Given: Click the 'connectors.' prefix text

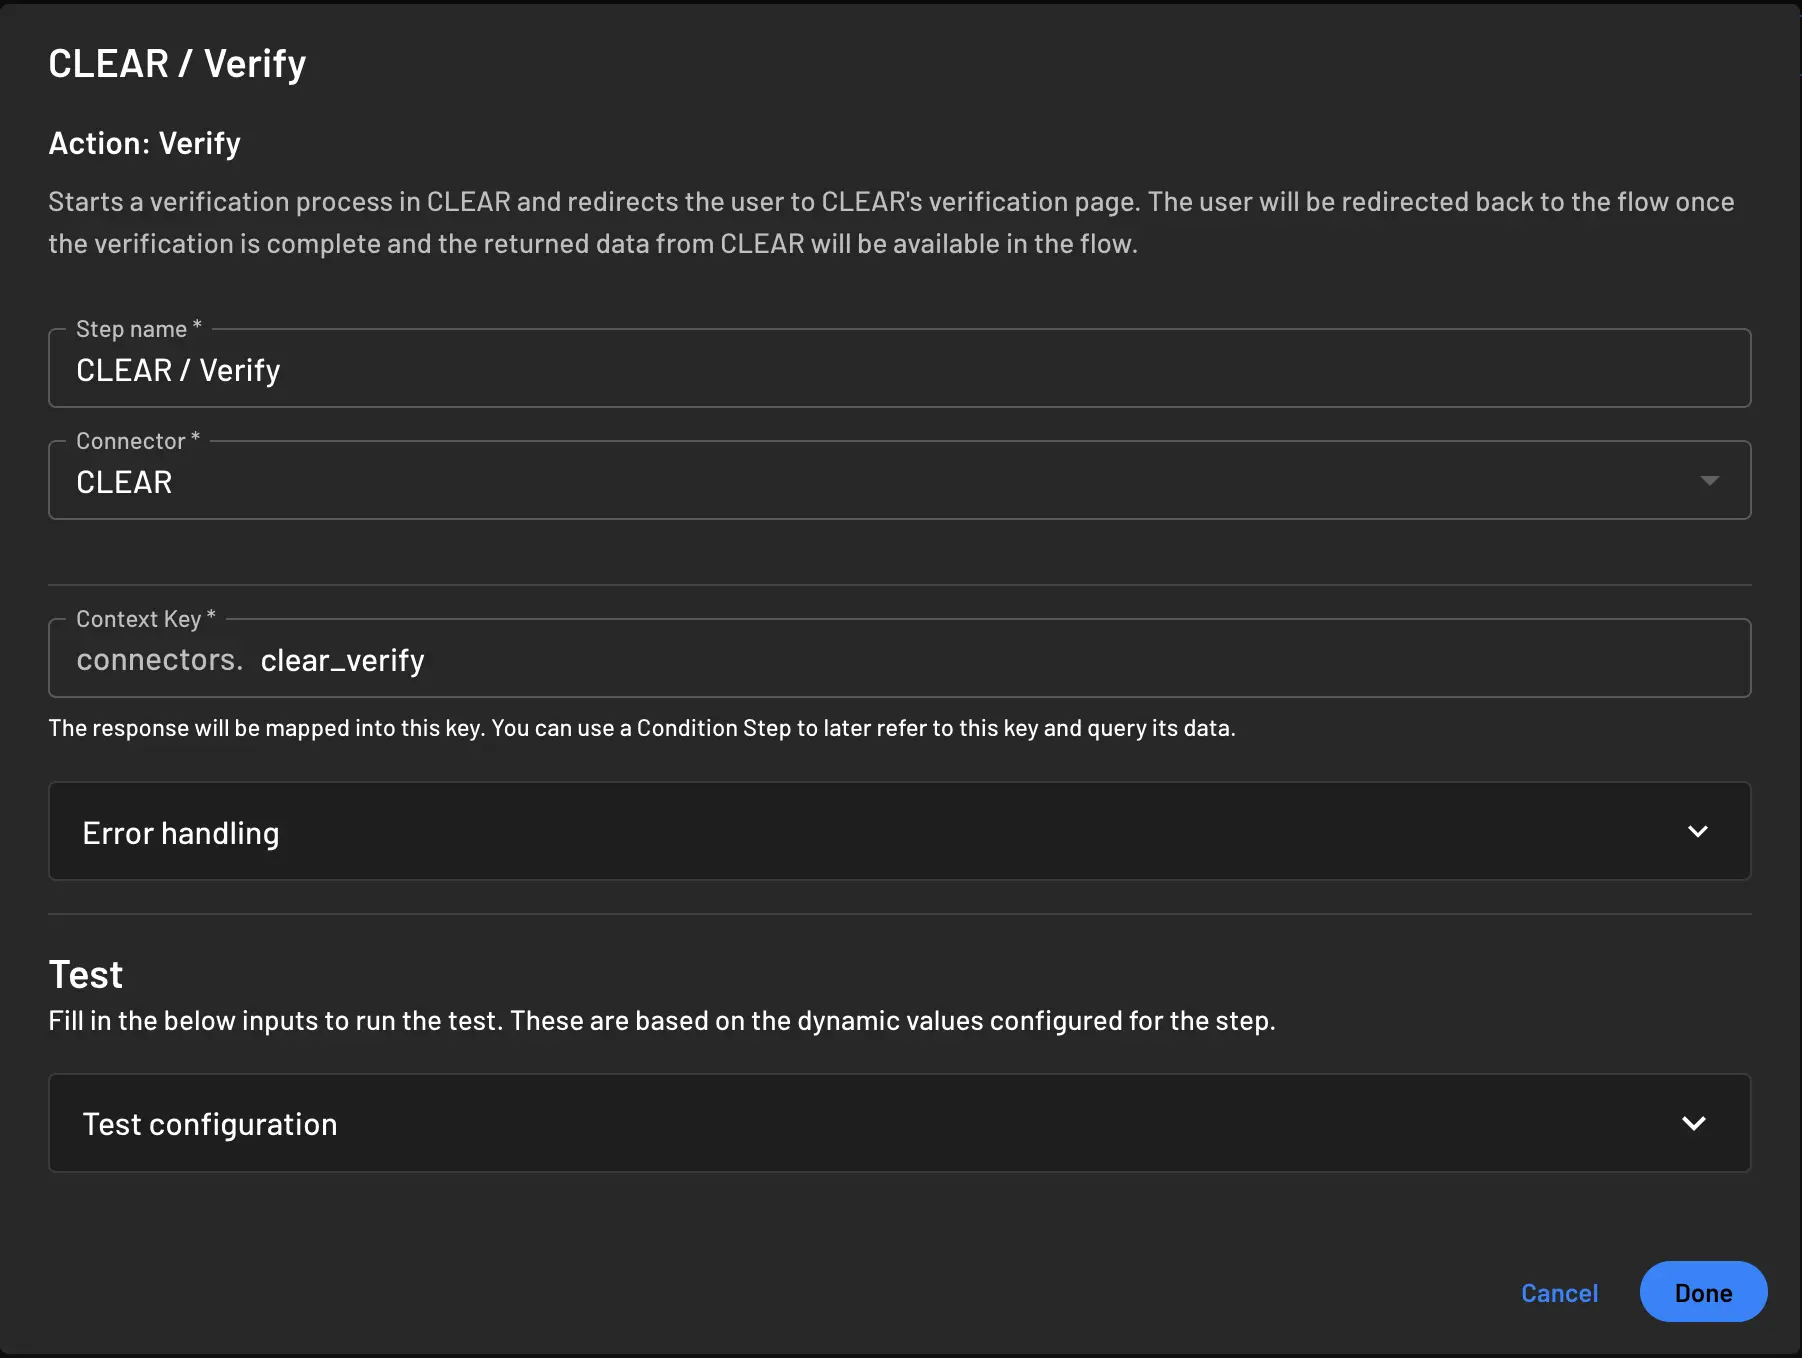Looking at the screenshot, I should coord(160,660).
